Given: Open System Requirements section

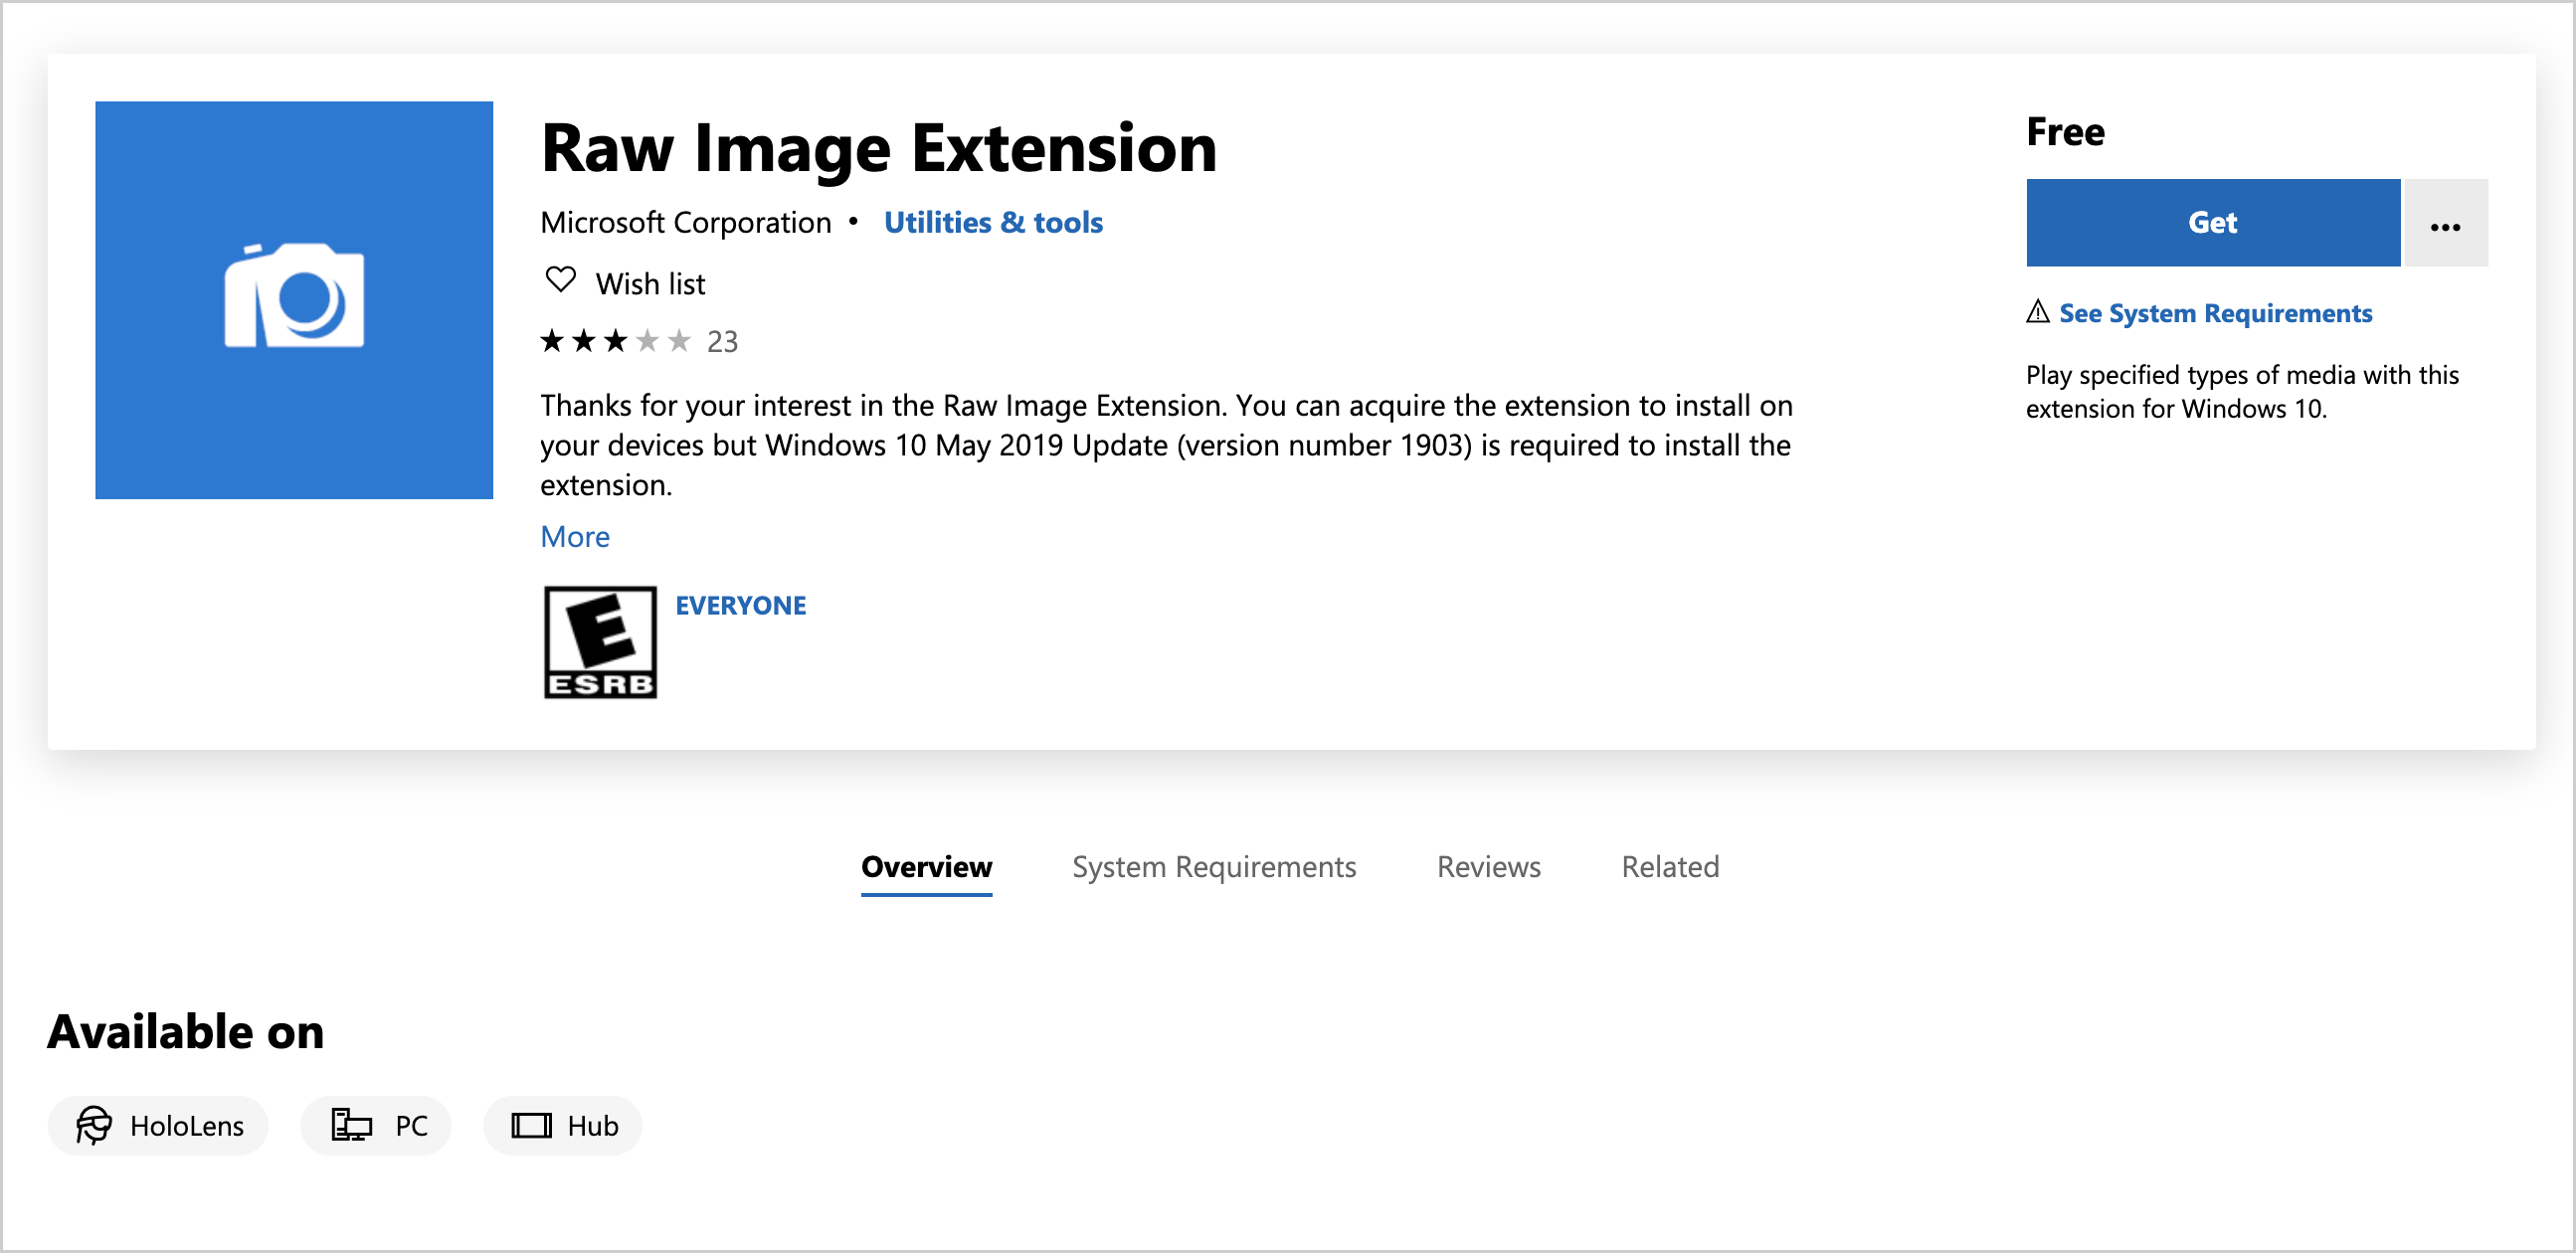Looking at the screenshot, I should click(1212, 867).
